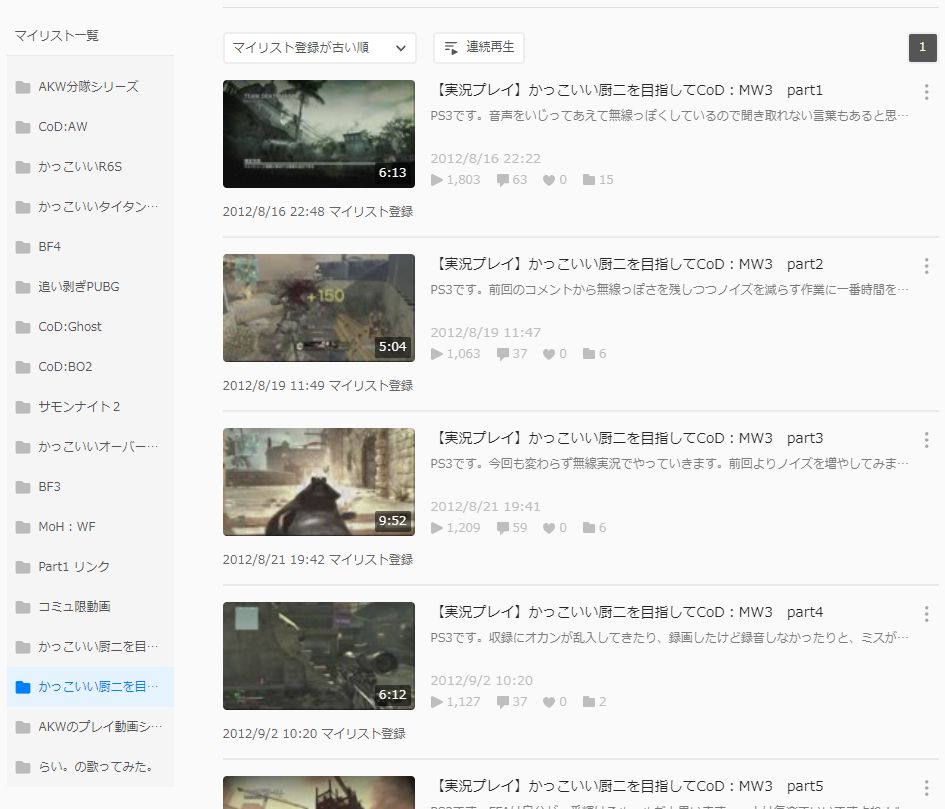Click the folder icon beside 追い剥ぎPUBG
Screen dimensions: 945x809
(23, 287)
